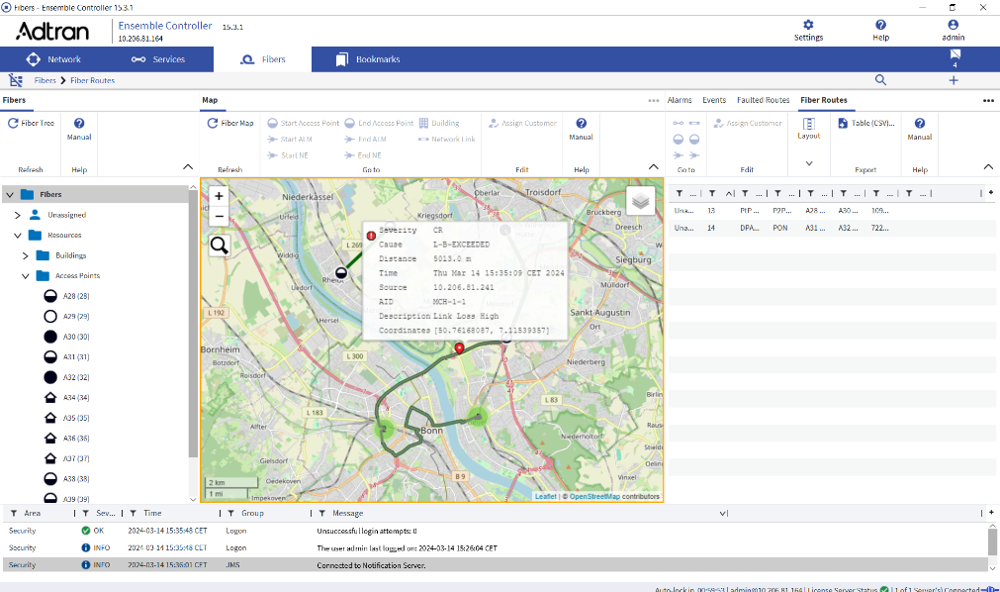Select access point A37 (37)

[x=66, y=459]
